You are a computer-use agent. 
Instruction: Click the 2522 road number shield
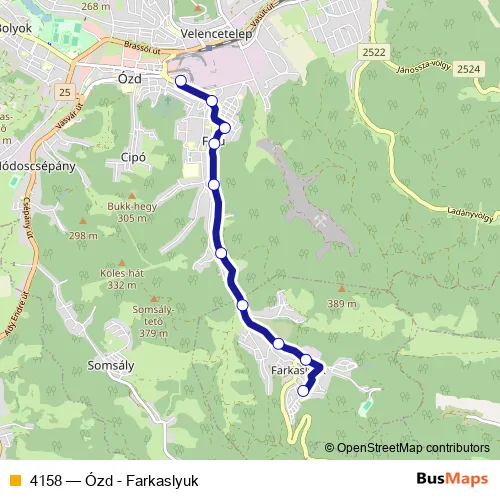click(374, 52)
